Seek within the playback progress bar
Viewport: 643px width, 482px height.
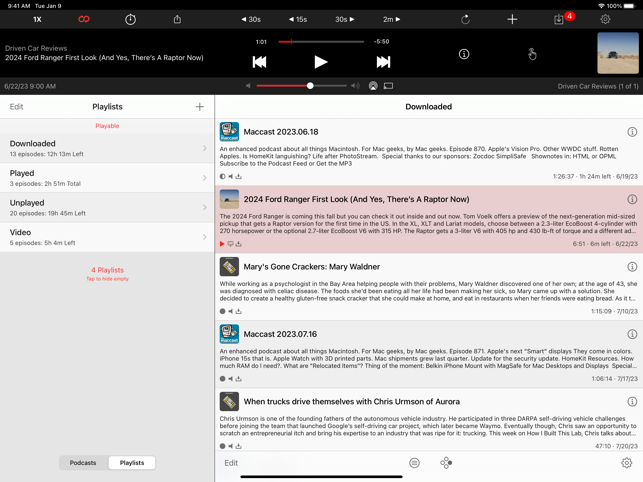click(x=321, y=41)
